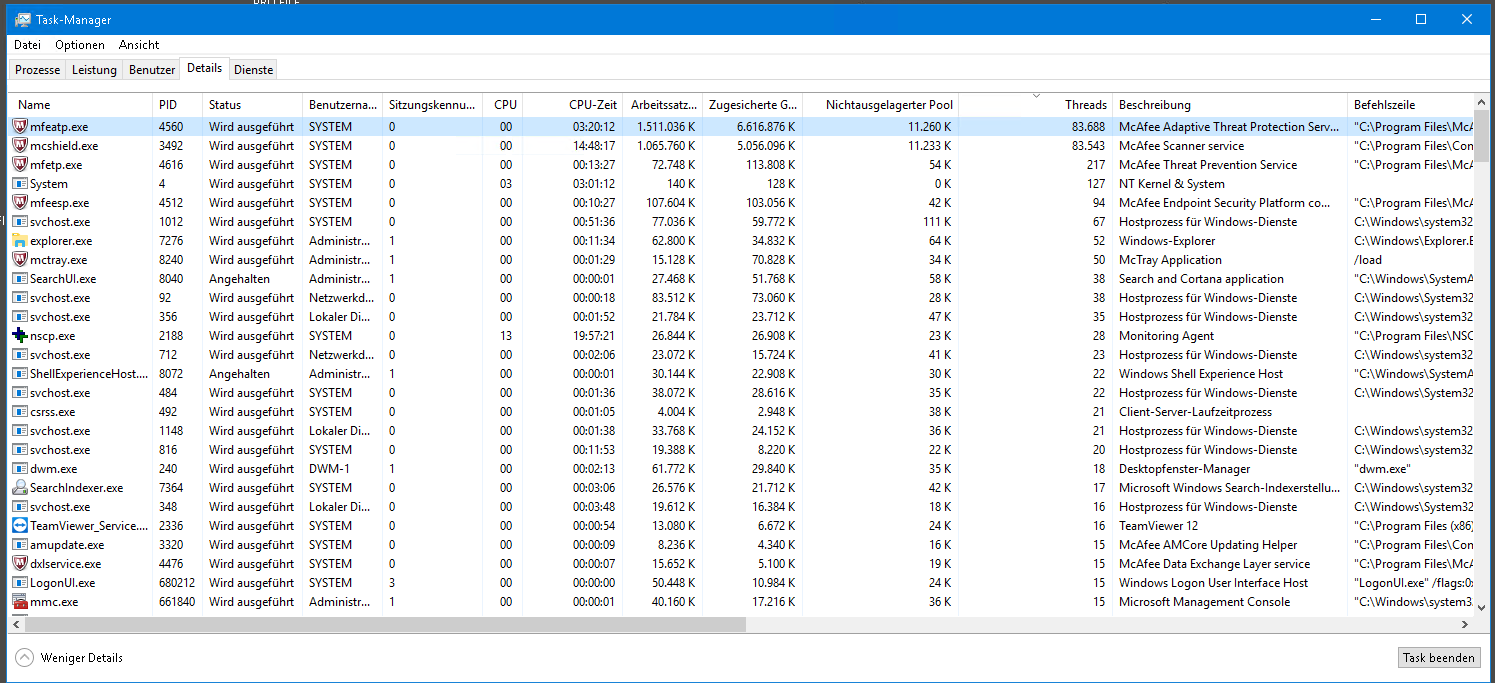Click the dxlservice.exe shield icon
1495x683 pixels.
(20, 564)
